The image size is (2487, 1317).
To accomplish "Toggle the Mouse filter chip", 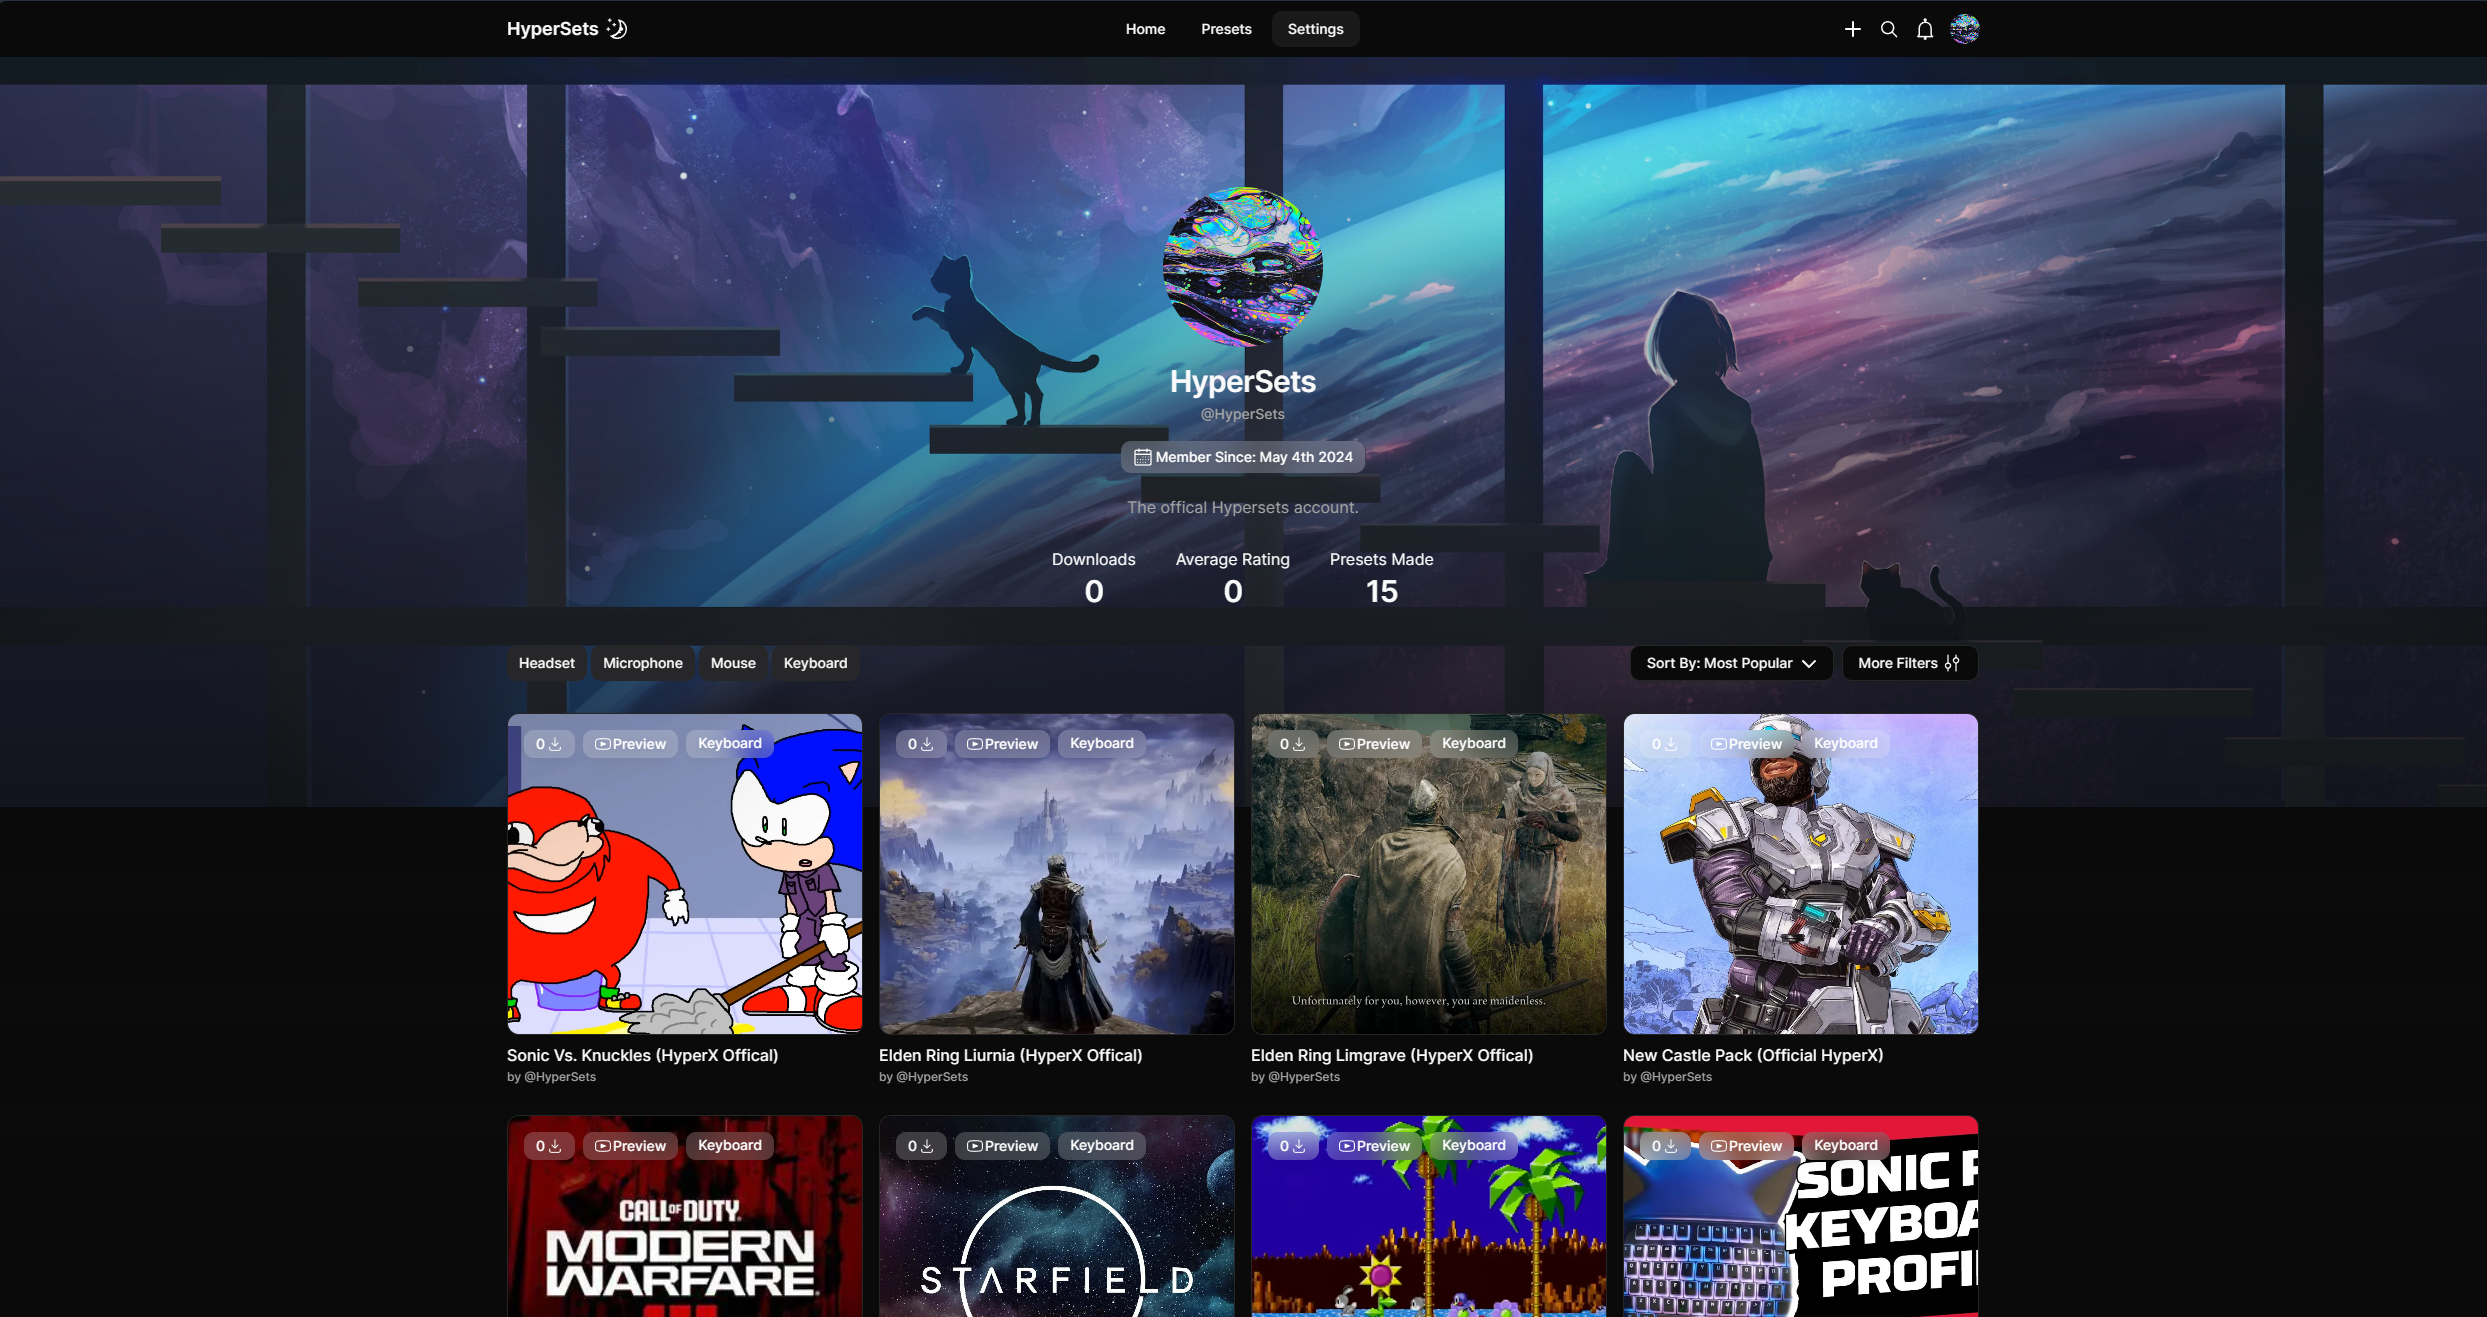I will pyautogui.click(x=733, y=663).
